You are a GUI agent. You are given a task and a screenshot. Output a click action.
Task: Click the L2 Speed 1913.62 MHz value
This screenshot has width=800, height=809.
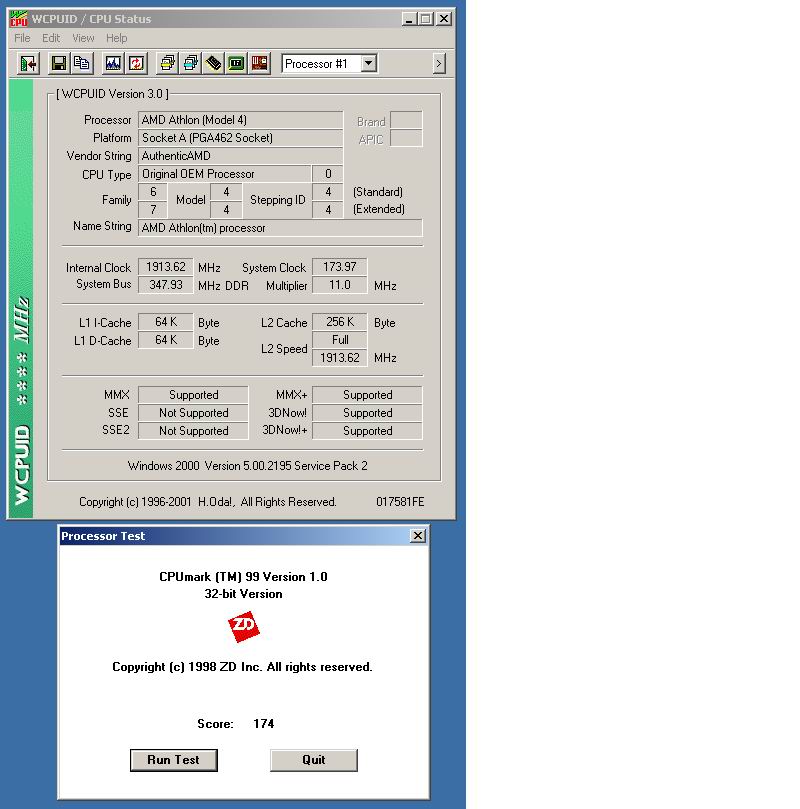click(x=340, y=358)
